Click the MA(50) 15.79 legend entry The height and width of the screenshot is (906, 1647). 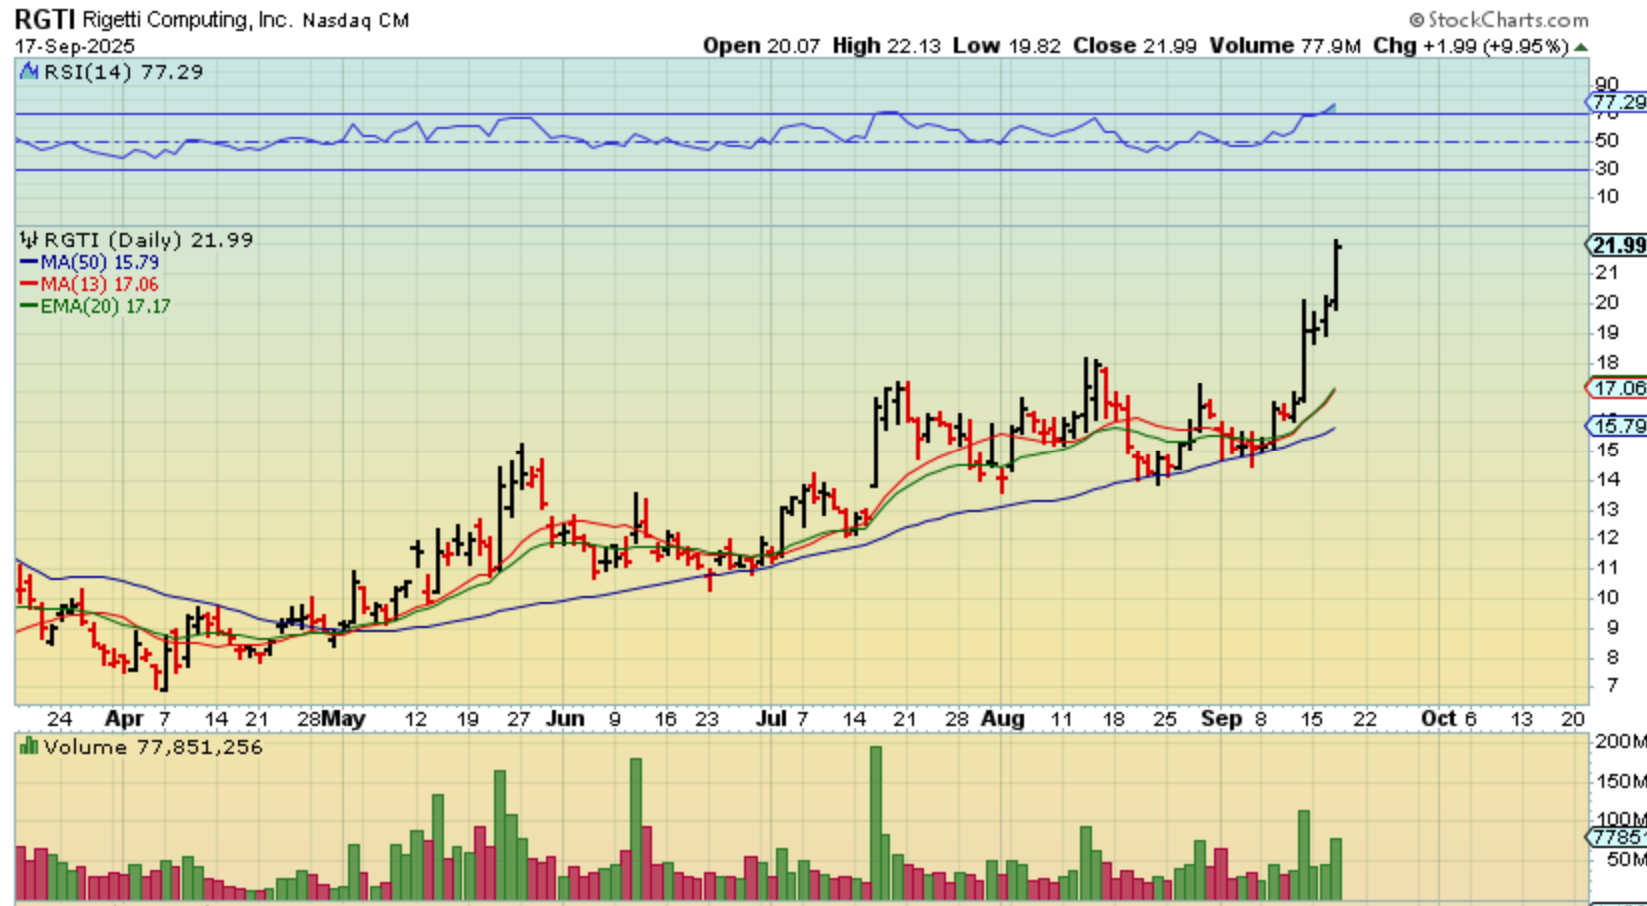point(90,262)
